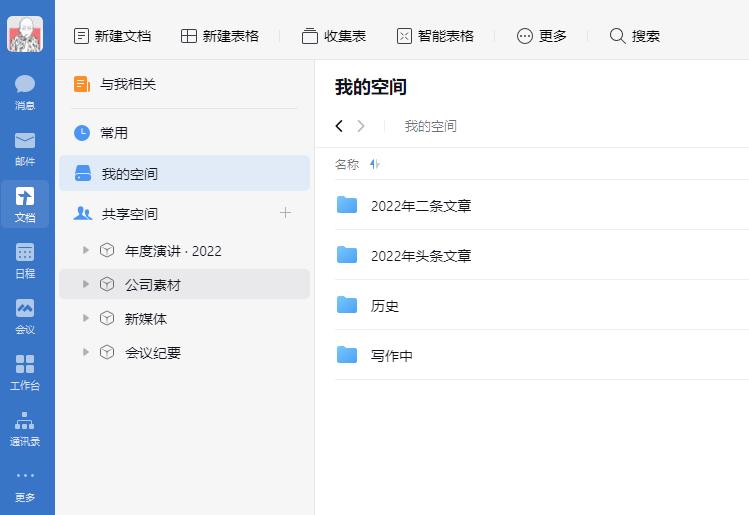Image resolution: width=749 pixels, height=515 pixels.
Task: Expand the 会议纪要 tree arrow
Action: (86, 352)
